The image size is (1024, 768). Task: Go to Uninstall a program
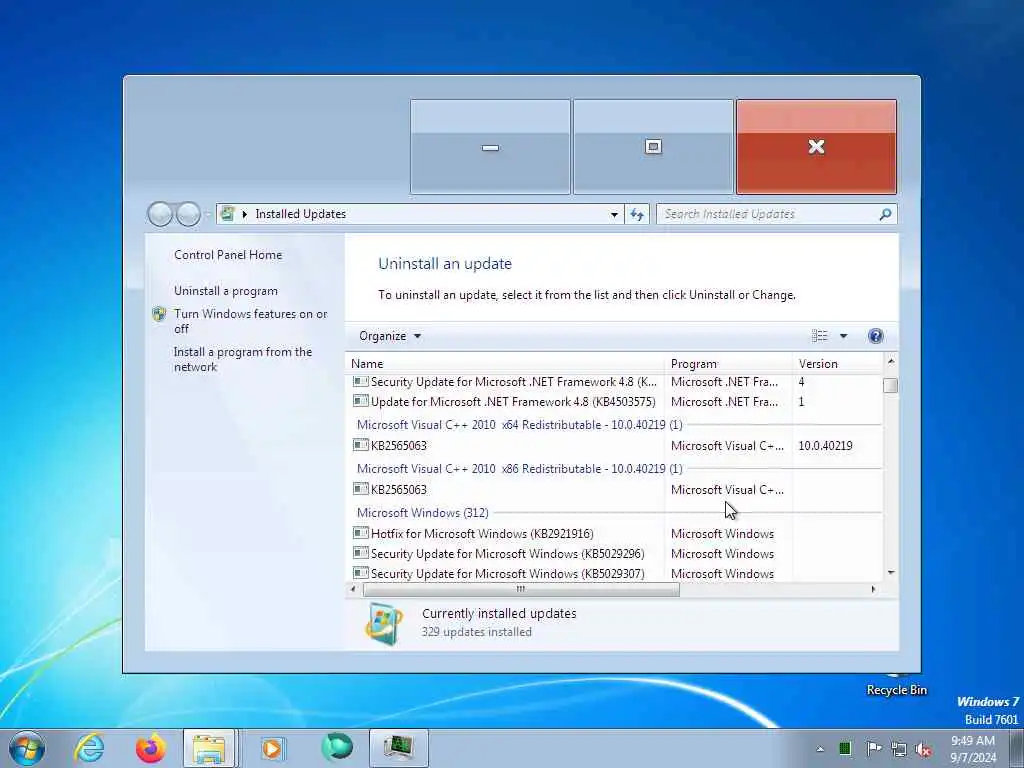tap(225, 291)
